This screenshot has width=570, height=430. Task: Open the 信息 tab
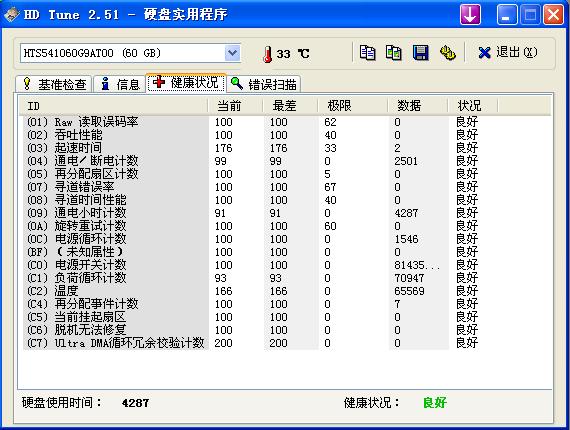[x=120, y=84]
